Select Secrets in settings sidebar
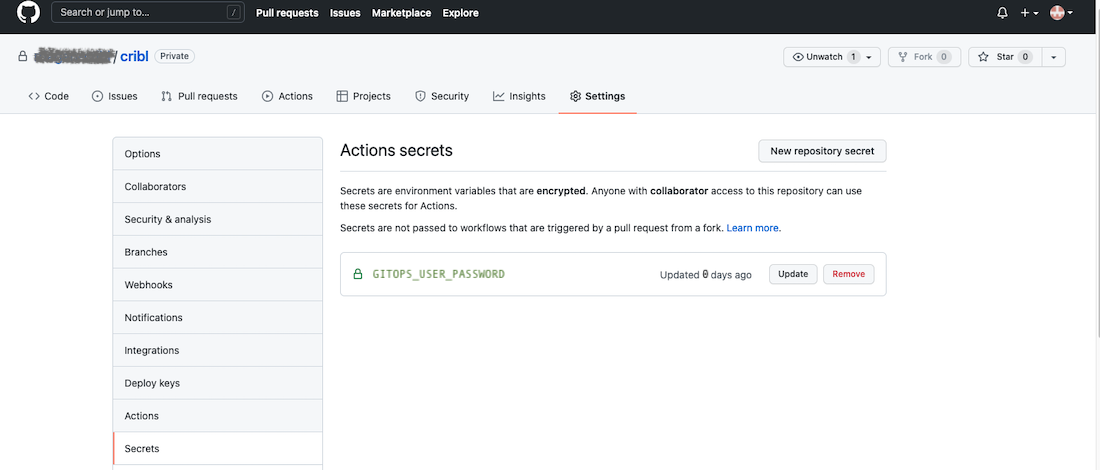 click(217, 448)
